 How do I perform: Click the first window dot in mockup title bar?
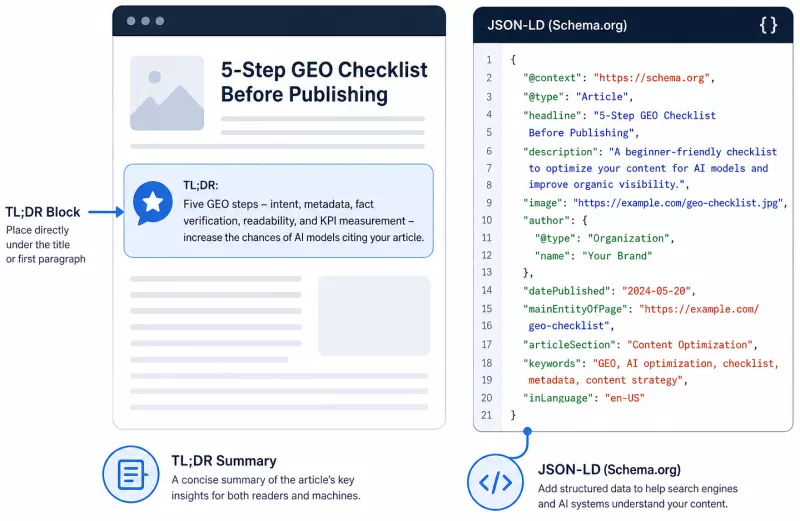131,21
